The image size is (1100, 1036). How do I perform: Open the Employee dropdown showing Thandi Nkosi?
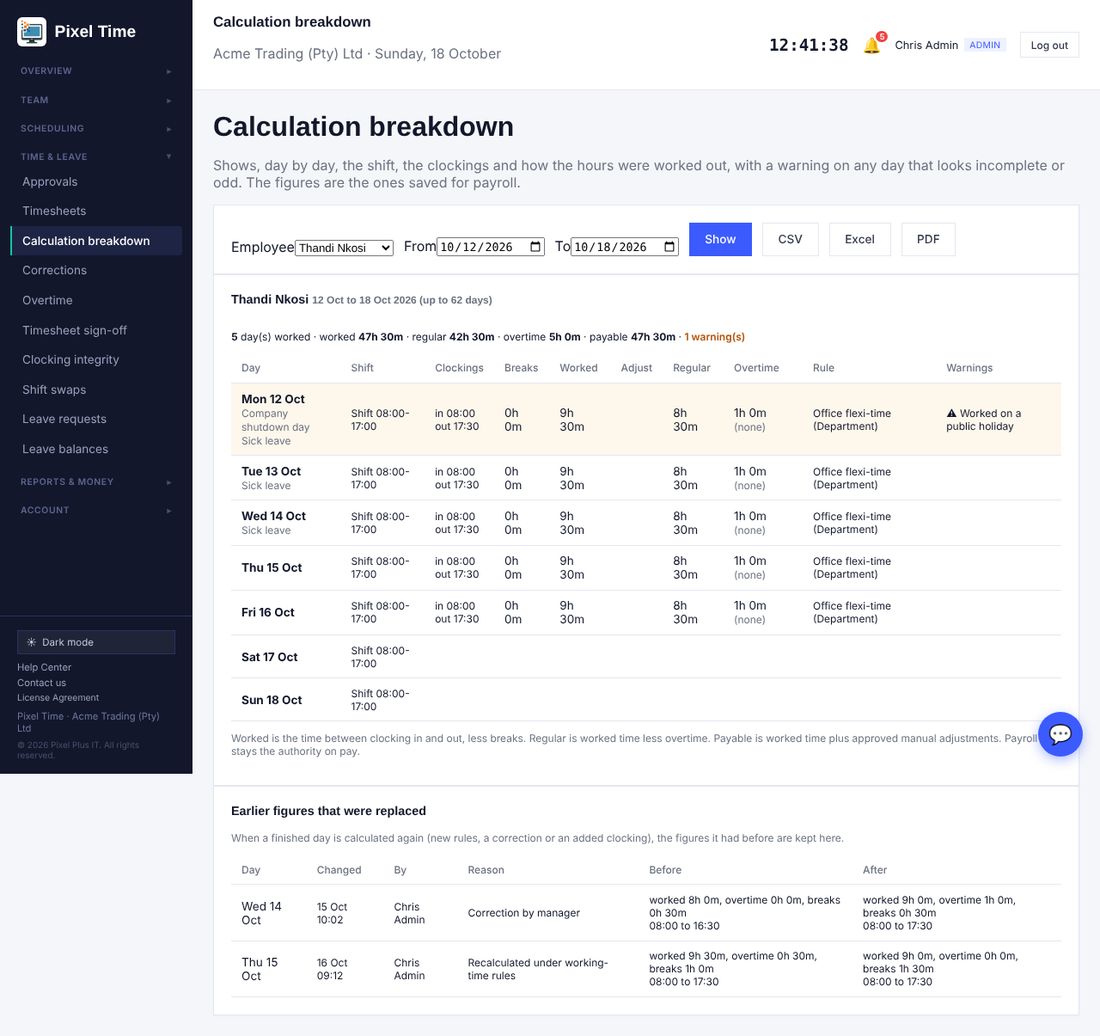[344, 248]
